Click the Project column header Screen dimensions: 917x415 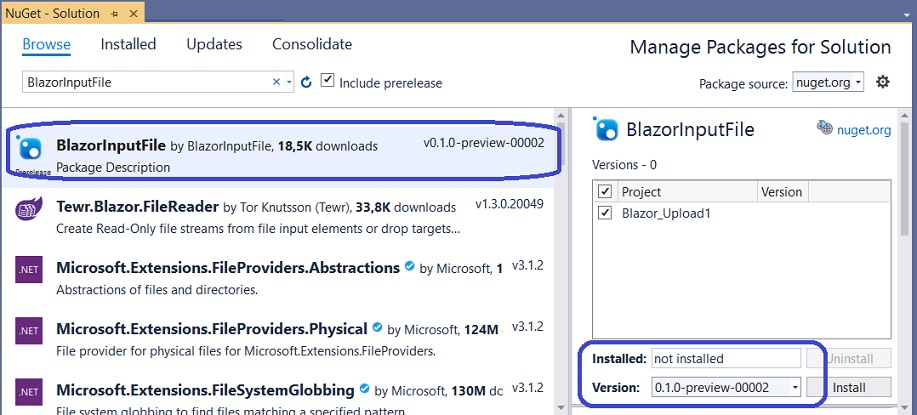687,192
